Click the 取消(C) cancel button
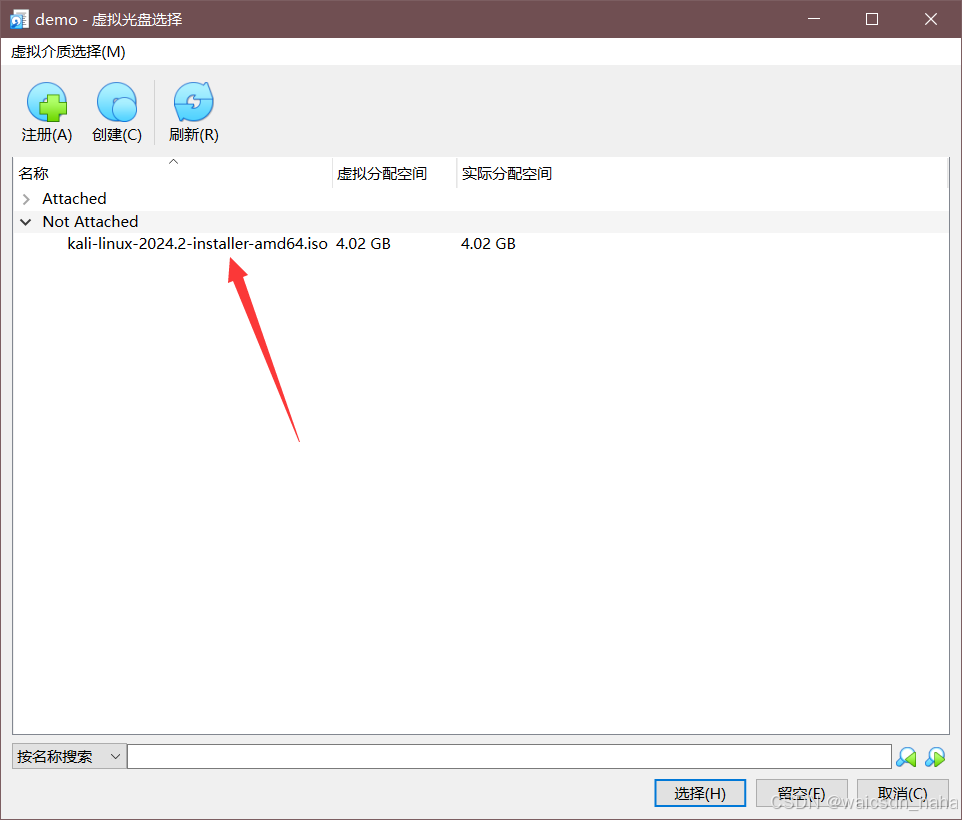This screenshot has width=962, height=820. click(902, 794)
